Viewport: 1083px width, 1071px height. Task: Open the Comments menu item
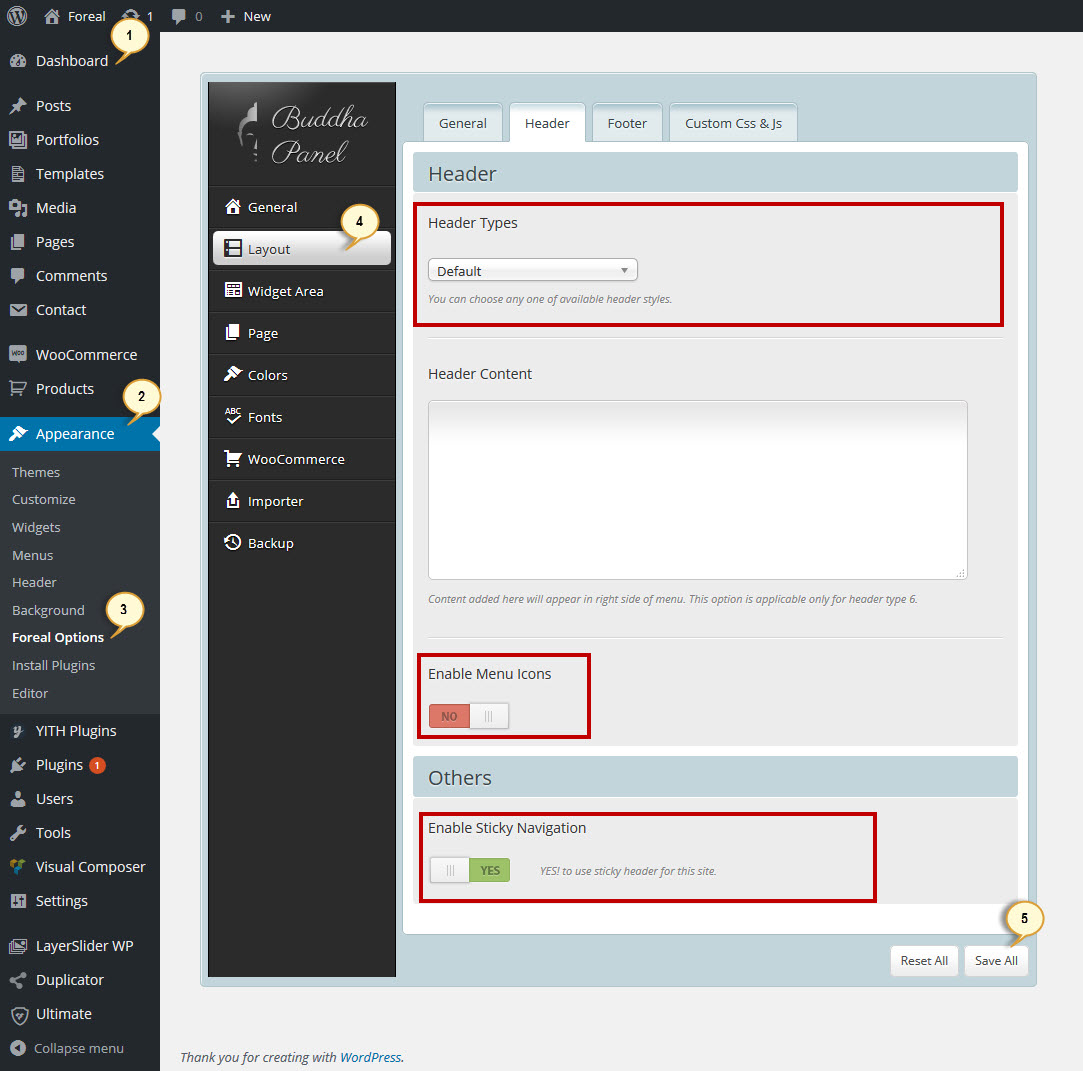click(79, 276)
